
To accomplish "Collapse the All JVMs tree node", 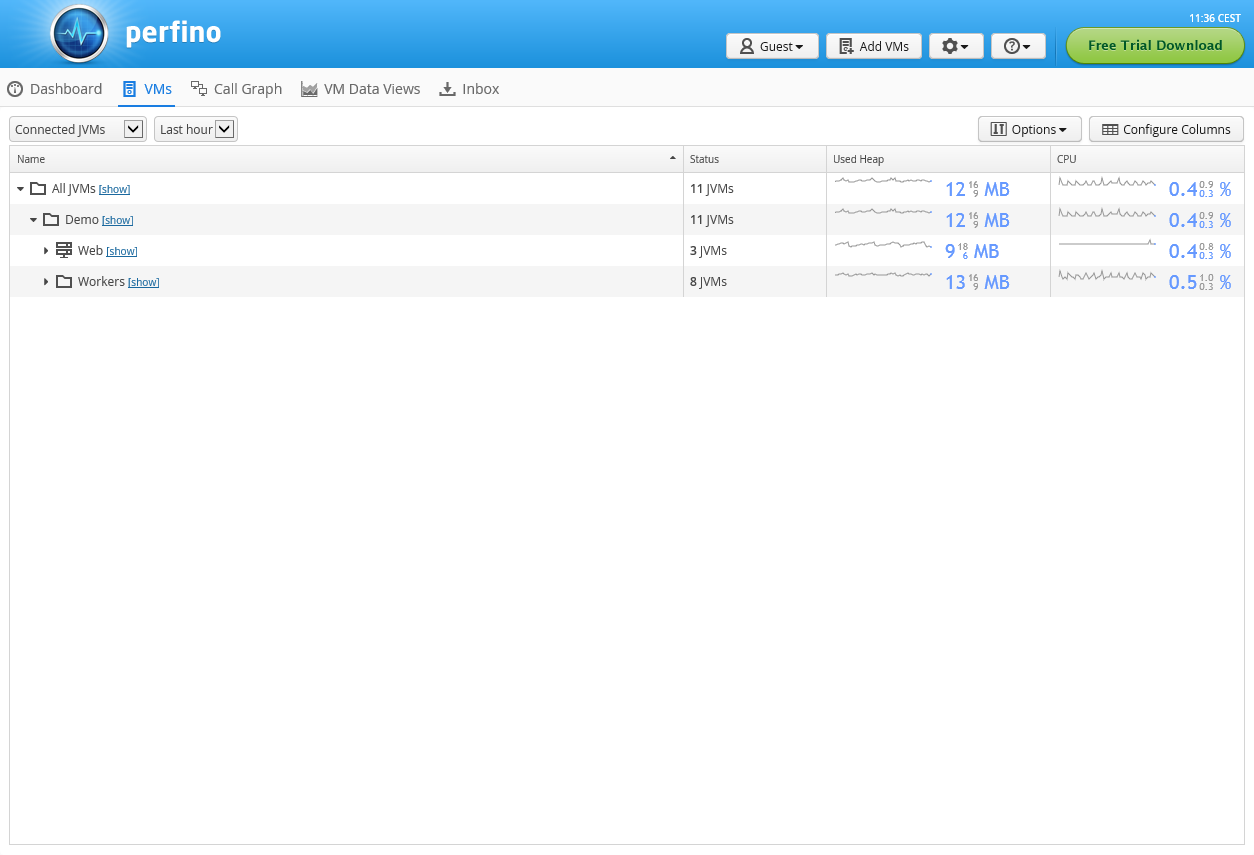I will click(x=20, y=188).
